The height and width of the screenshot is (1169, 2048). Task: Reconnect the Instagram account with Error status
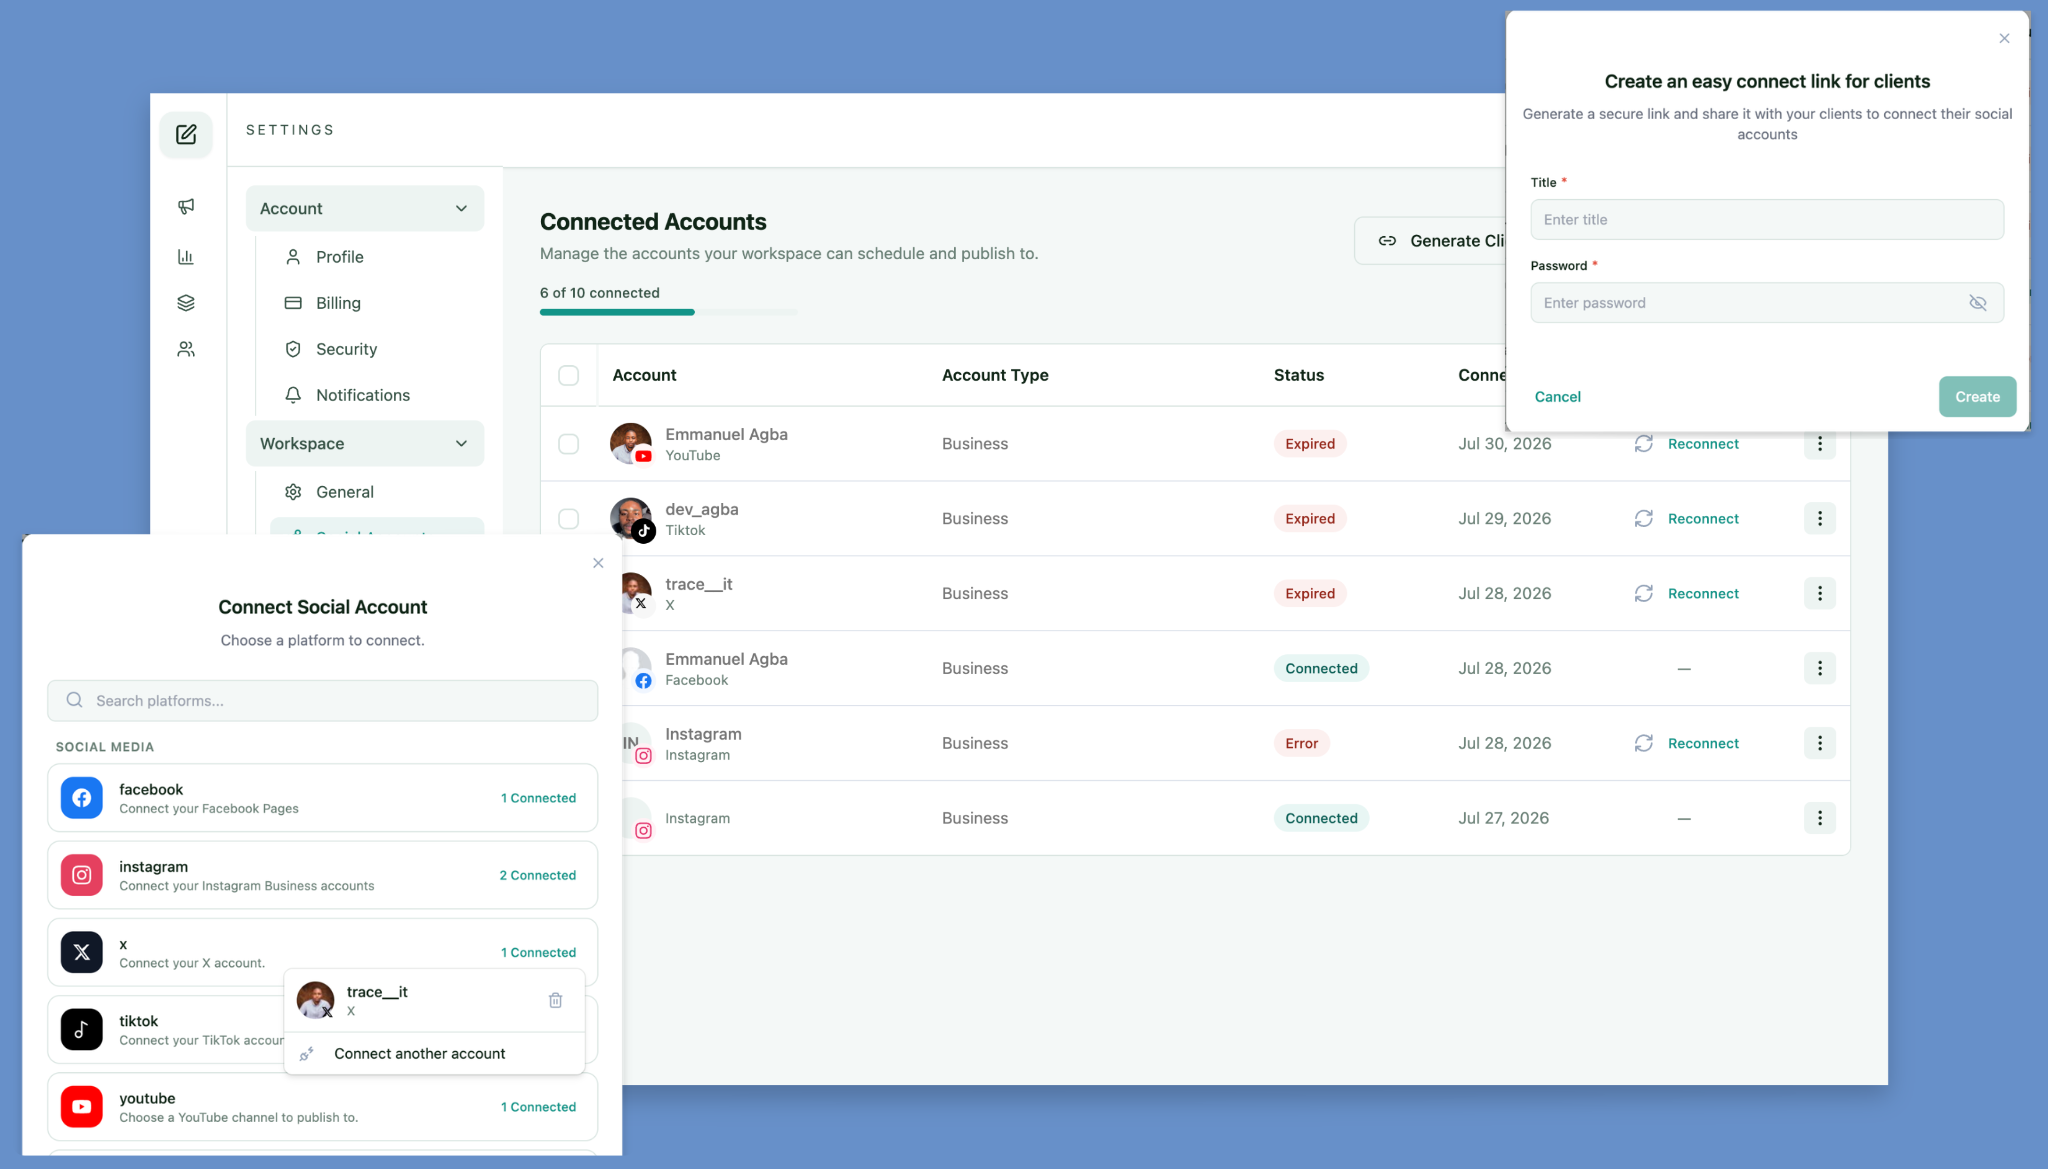1703,743
